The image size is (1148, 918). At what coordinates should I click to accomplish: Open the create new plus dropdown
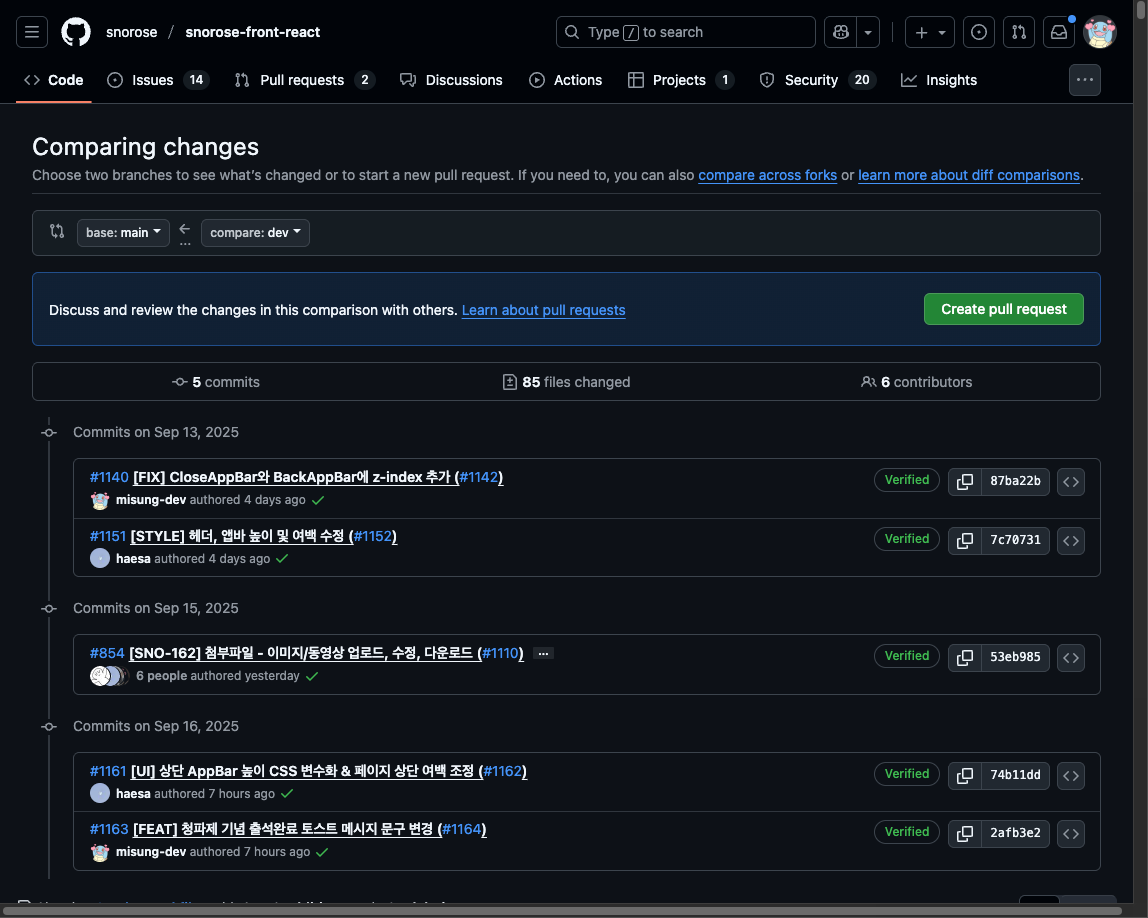[x=930, y=32]
